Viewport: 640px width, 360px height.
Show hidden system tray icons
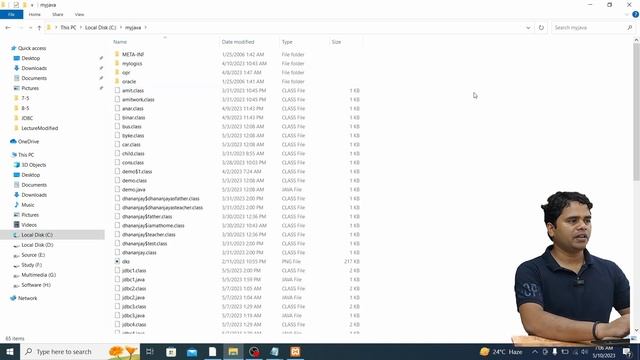535,351
